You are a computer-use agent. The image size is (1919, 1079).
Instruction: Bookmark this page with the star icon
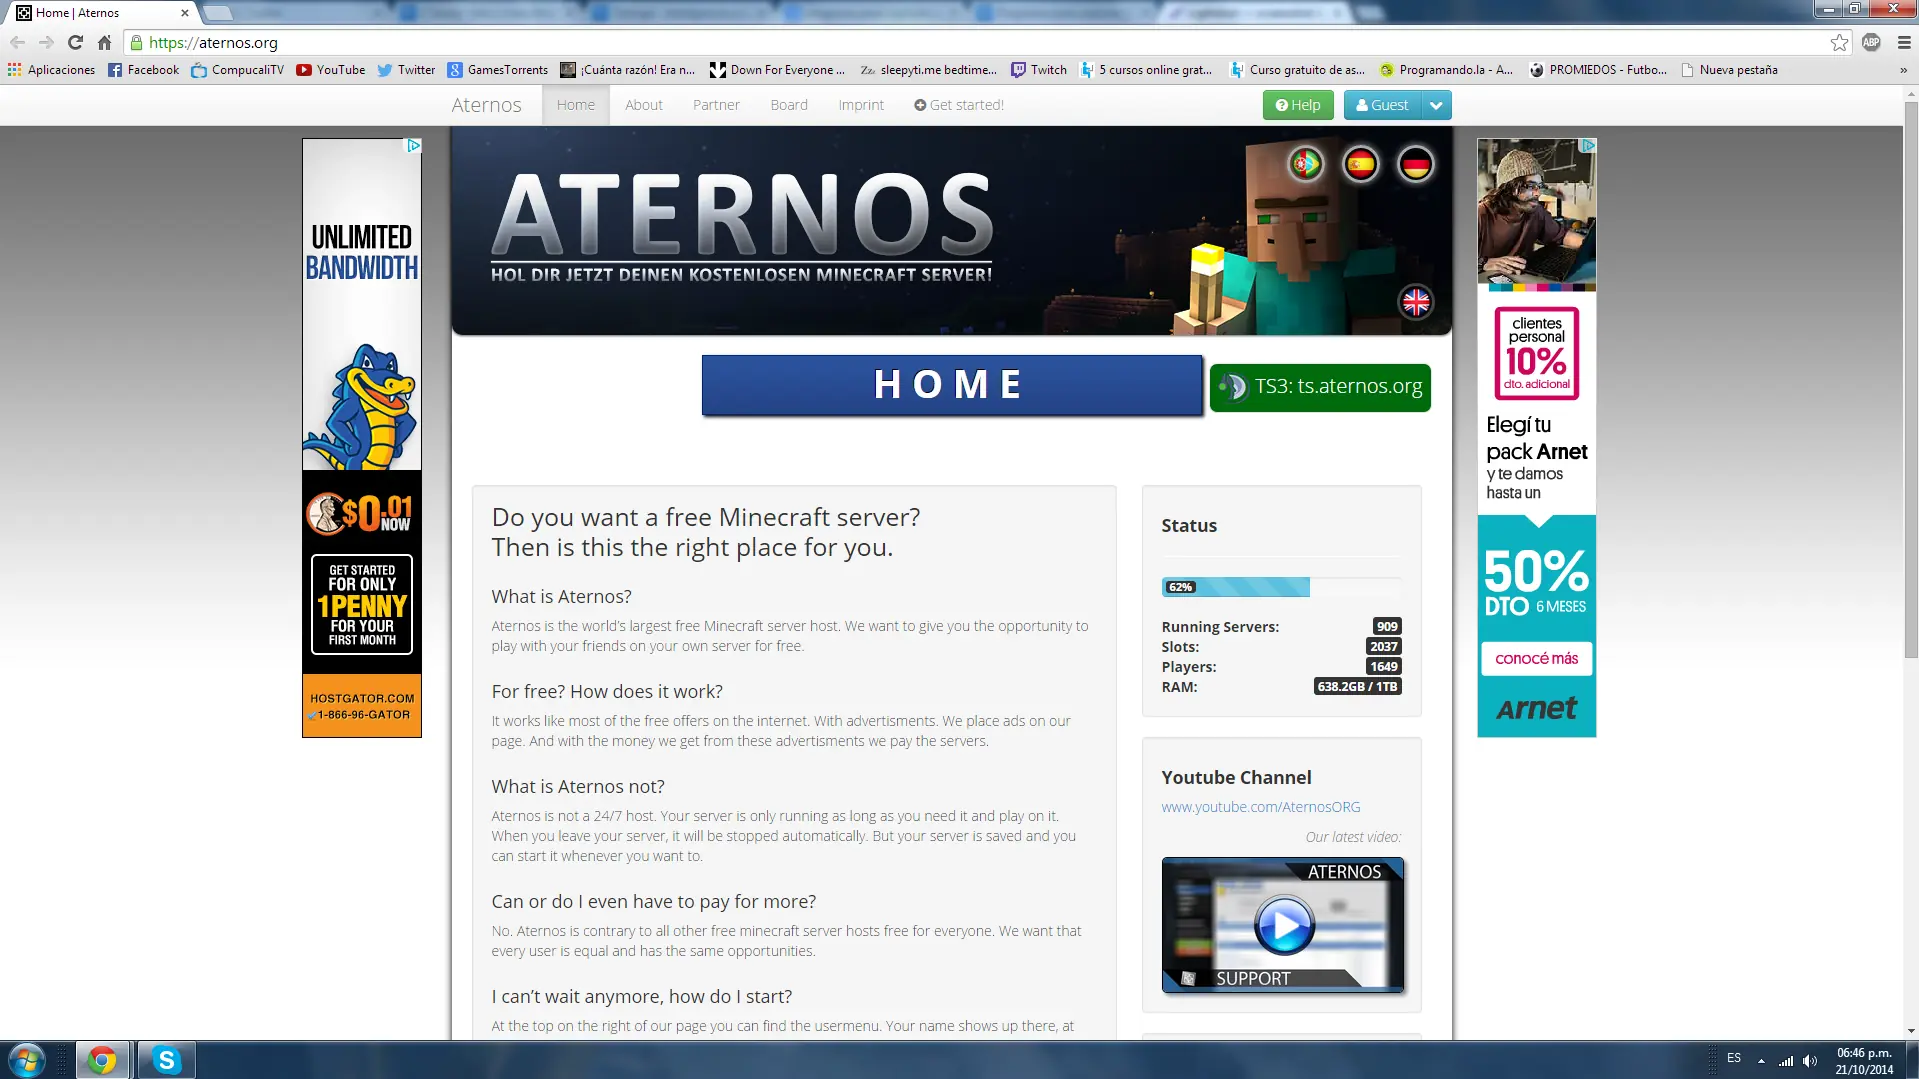[x=1839, y=42]
